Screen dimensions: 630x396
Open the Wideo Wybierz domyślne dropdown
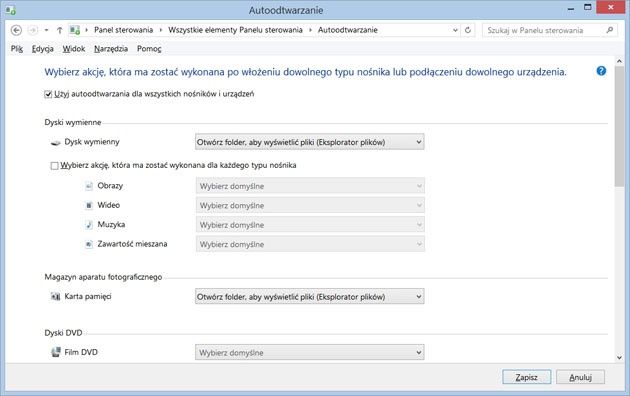pyautogui.click(x=310, y=205)
